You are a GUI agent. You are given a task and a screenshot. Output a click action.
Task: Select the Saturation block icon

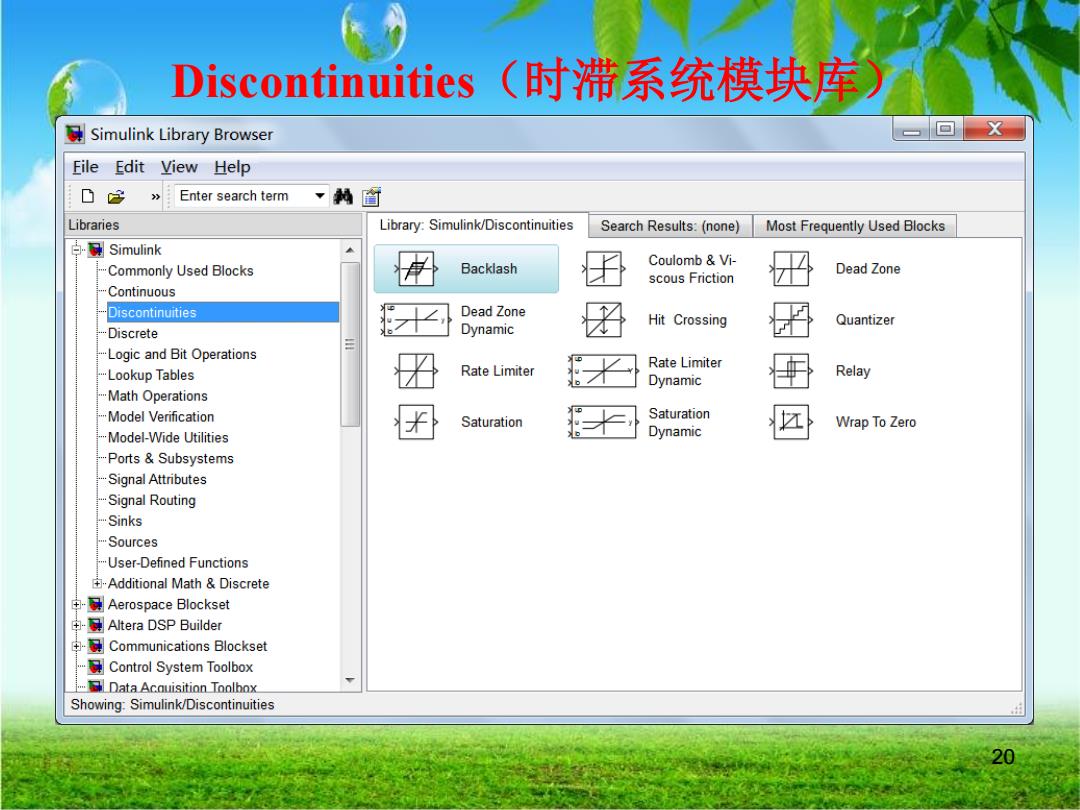point(417,422)
